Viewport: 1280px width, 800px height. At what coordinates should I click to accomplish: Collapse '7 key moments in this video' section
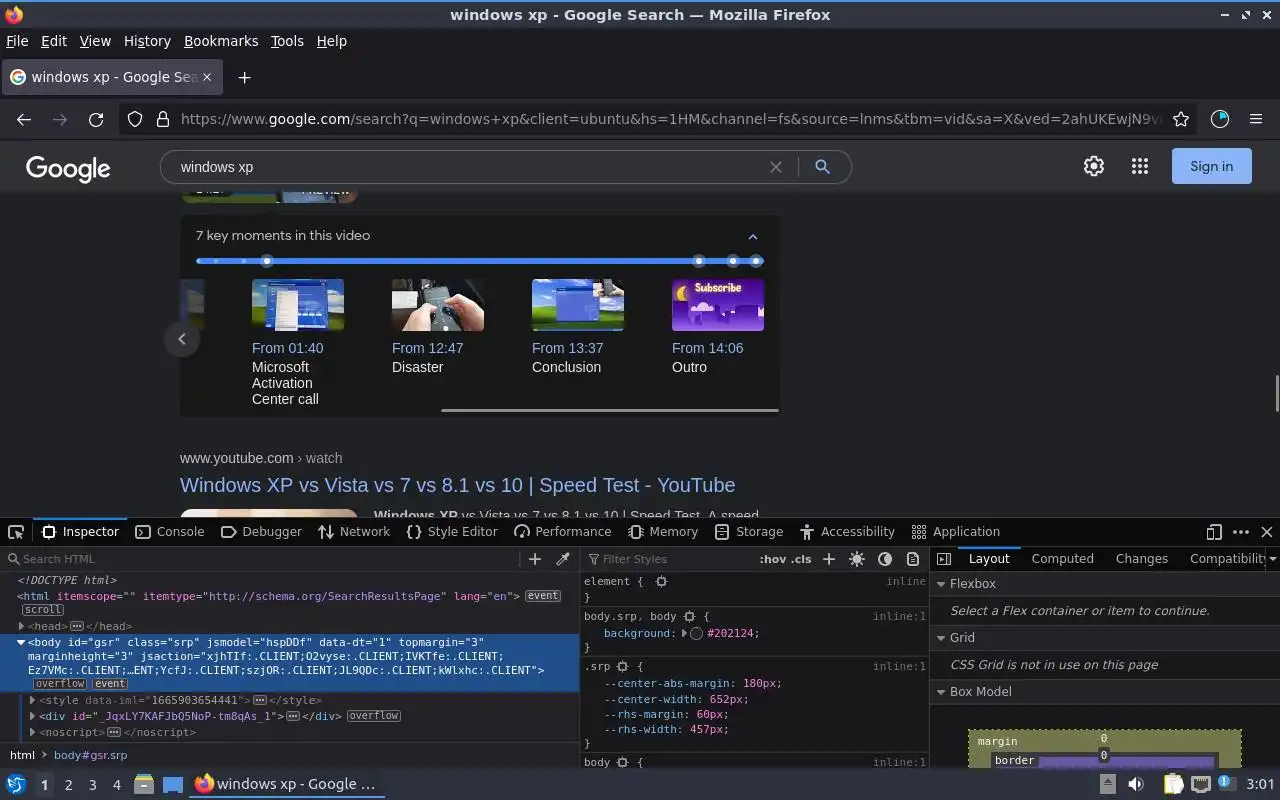tap(753, 237)
